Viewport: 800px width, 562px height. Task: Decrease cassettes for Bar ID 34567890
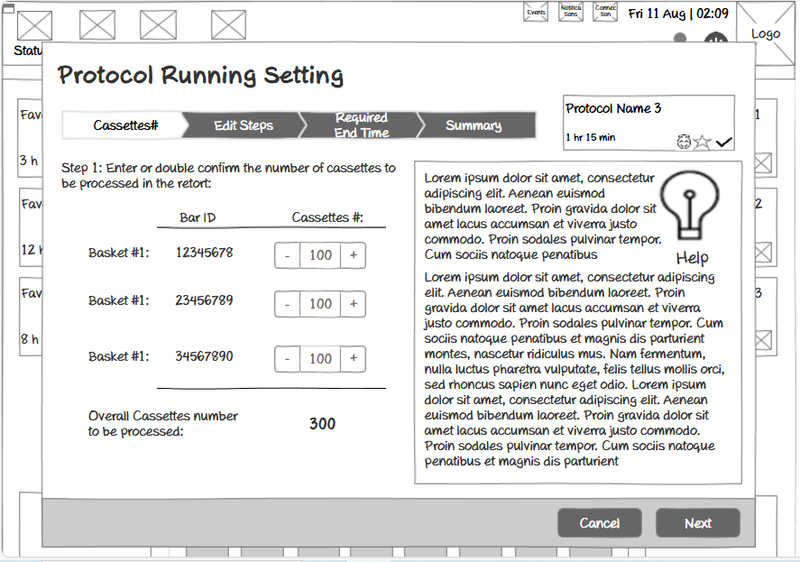pyautogui.click(x=287, y=359)
